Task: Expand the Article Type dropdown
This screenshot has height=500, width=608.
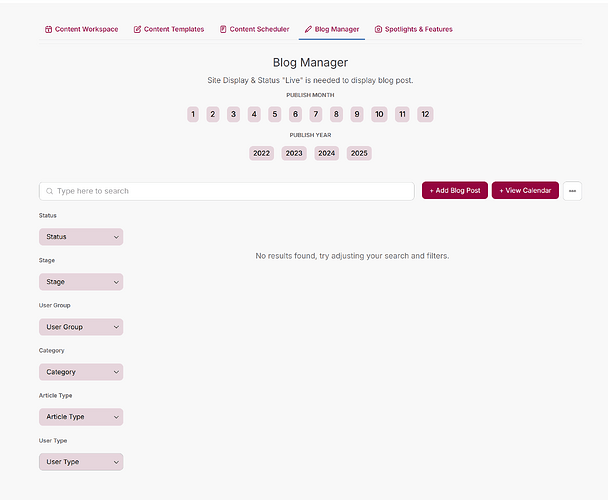Action: (81, 417)
